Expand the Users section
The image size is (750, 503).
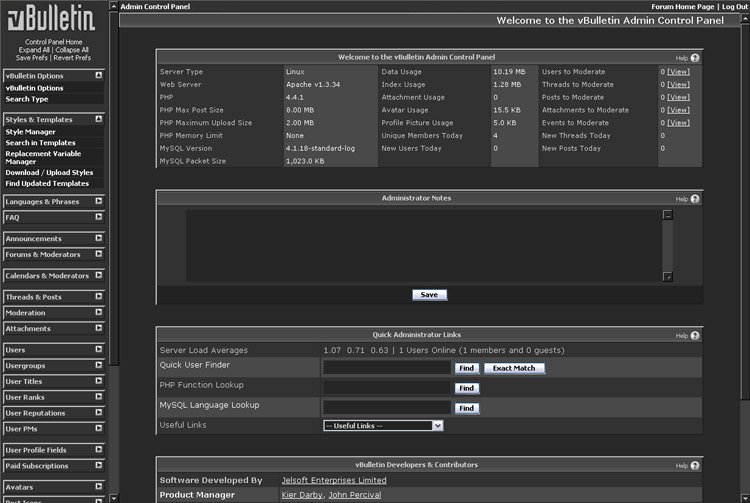(x=99, y=349)
